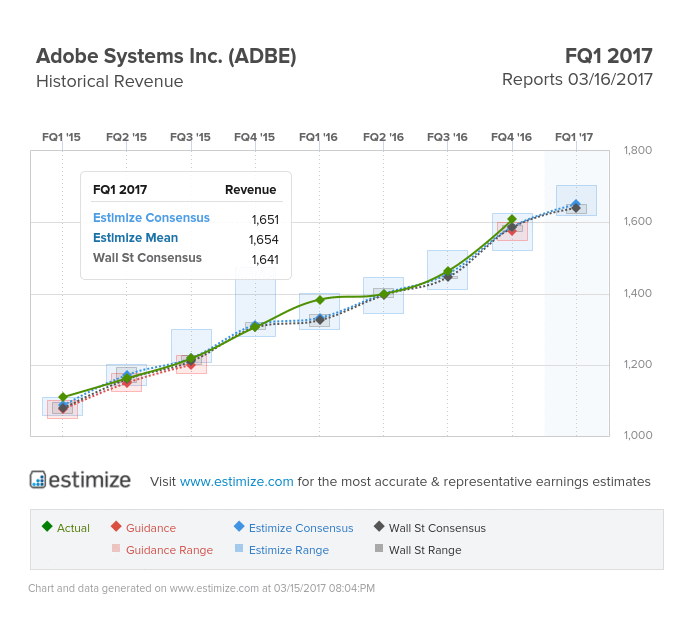The height and width of the screenshot is (620, 685).
Task: Select the Guidance legend label
Action: tap(151, 528)
